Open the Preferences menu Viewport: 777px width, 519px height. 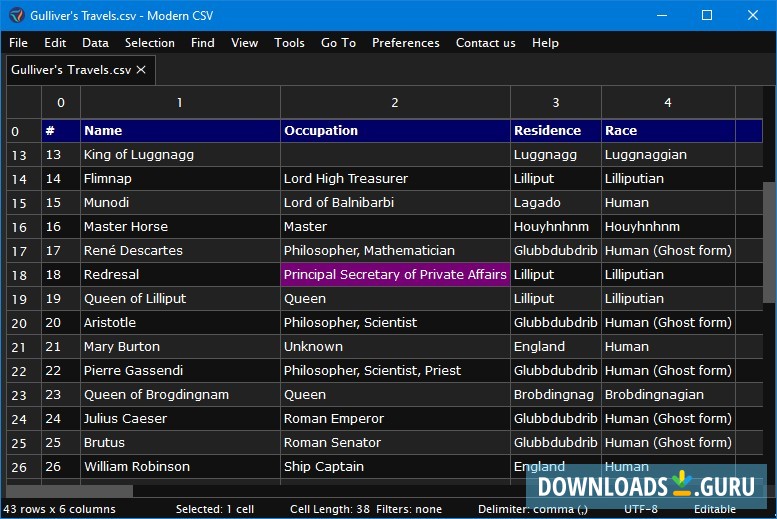click(406, 43)
